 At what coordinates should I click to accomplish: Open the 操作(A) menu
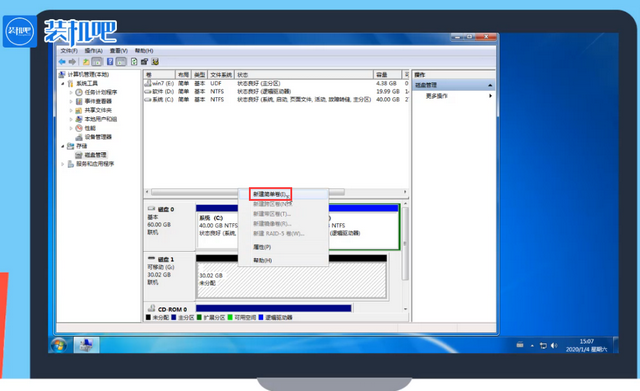point(93,51)
